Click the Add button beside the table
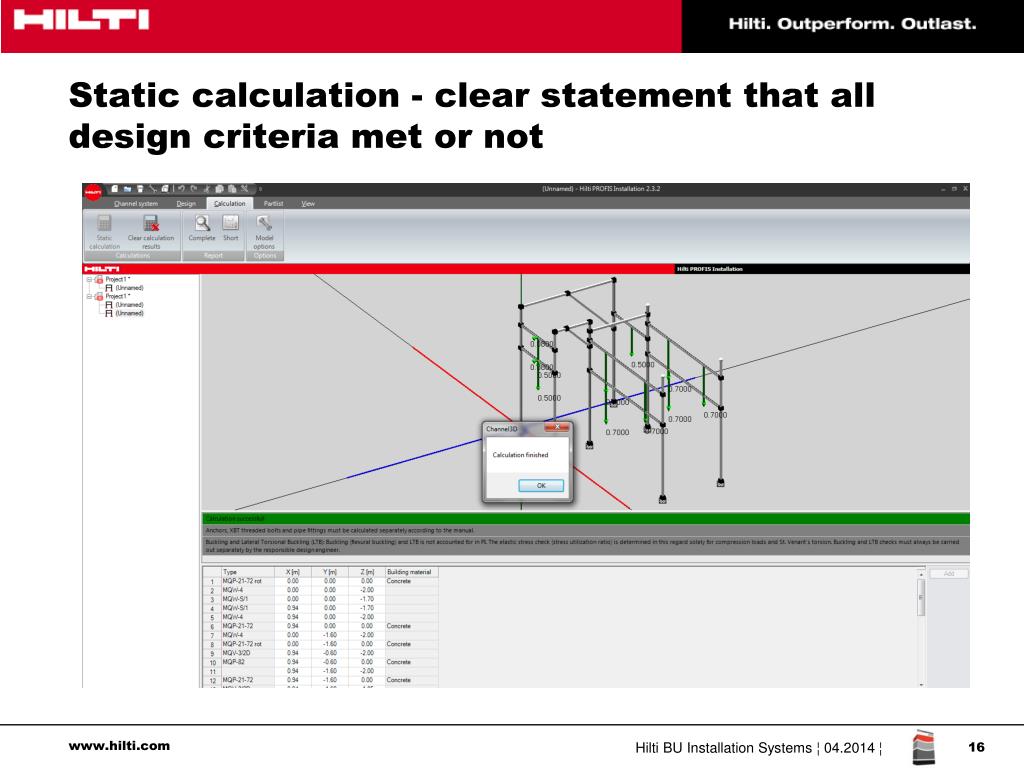This screenshot has height=768, width=1024. pyautogui.click(x=949, y=573)
